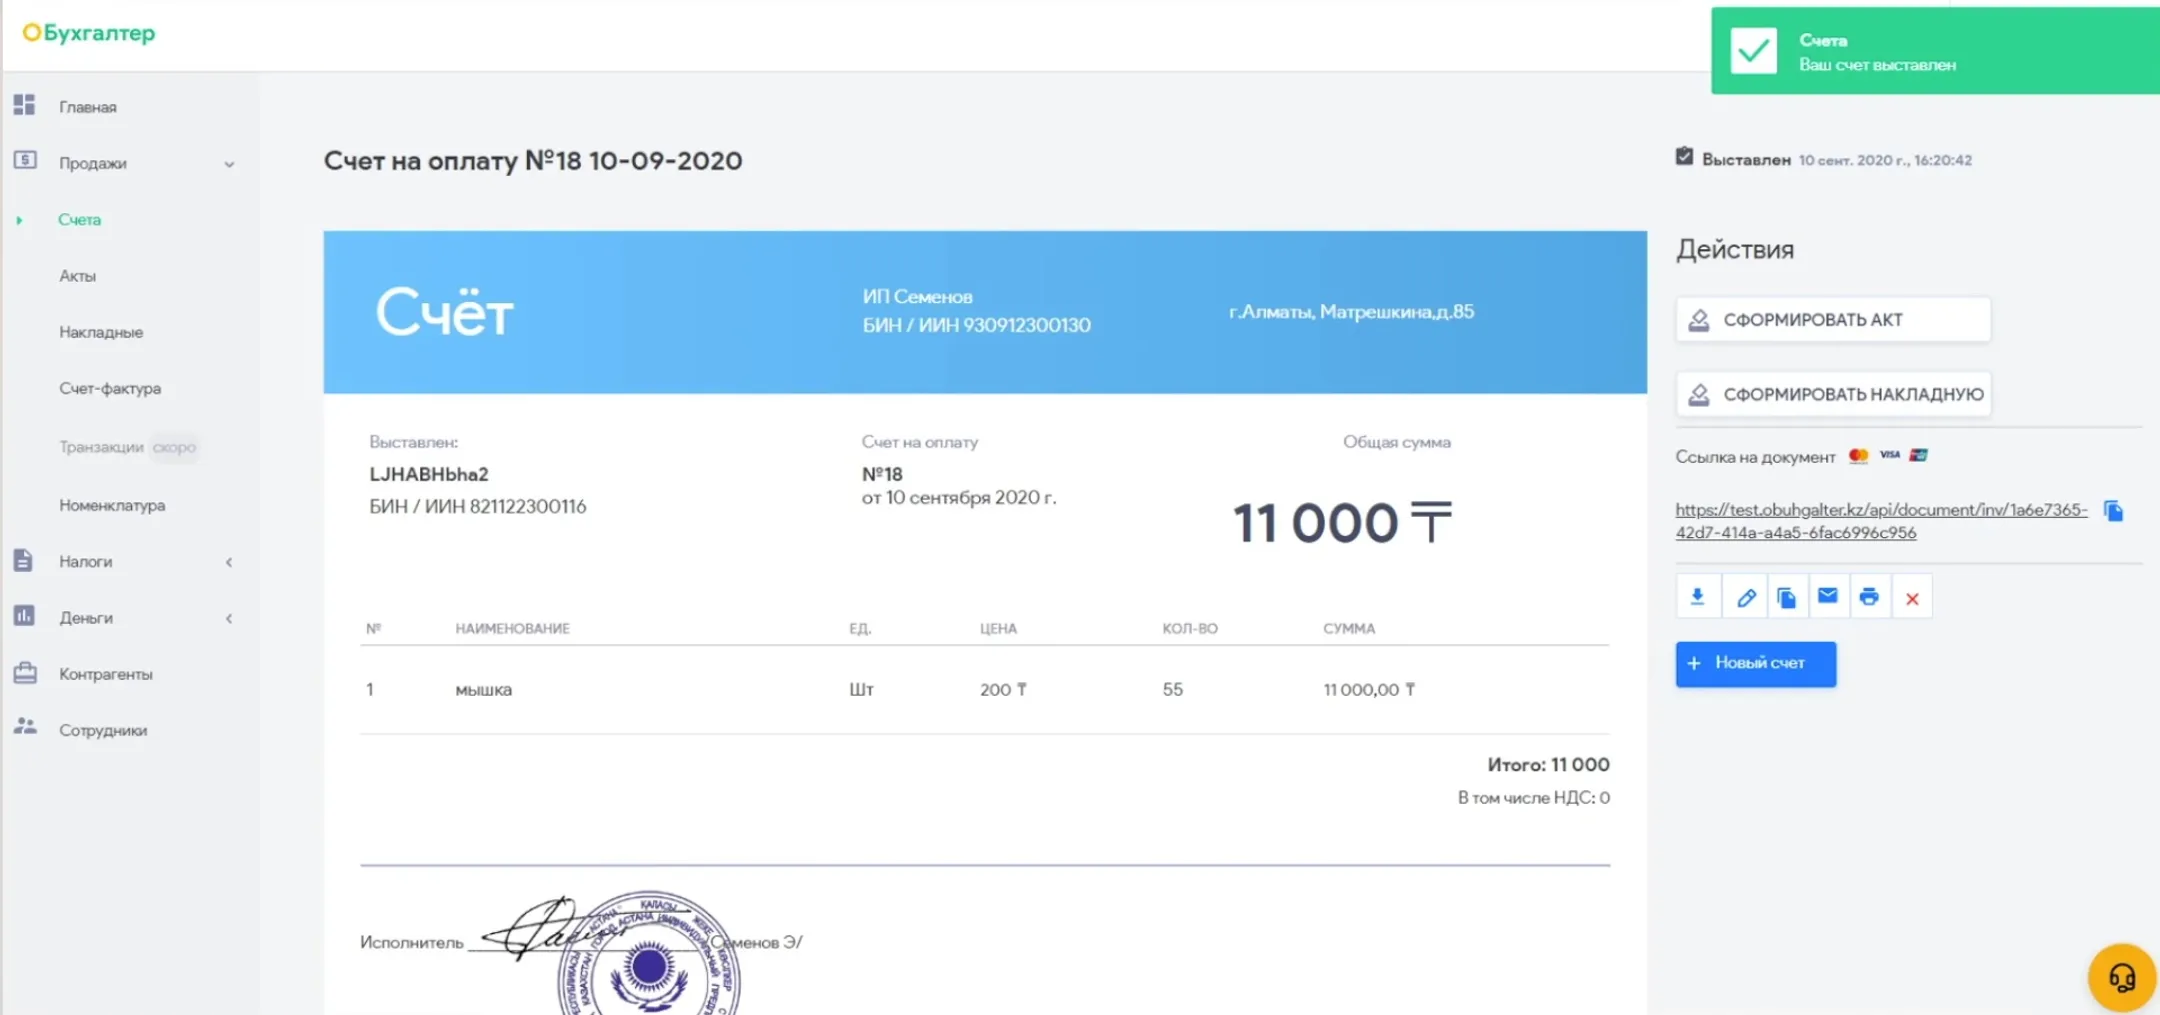The image size is (2160, 1015).
Task: Click the ЦЕНА column header
Action: (x=998, y=629)
